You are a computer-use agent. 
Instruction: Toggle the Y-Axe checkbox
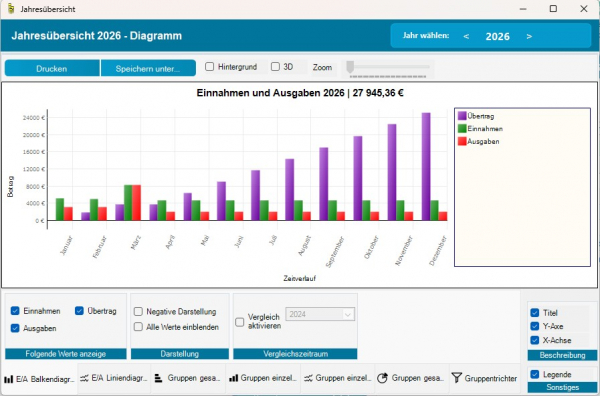535,326
